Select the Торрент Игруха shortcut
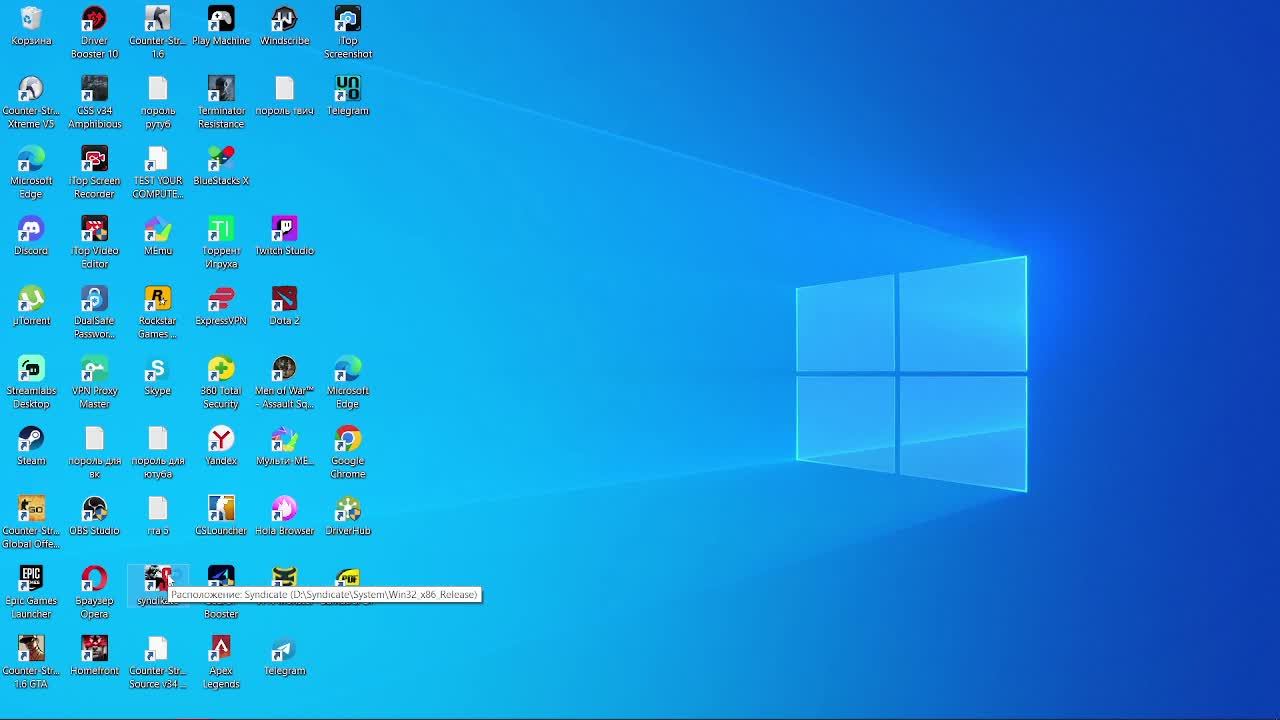Screen dimensions: 1280x720 click(x=221, y=242)
